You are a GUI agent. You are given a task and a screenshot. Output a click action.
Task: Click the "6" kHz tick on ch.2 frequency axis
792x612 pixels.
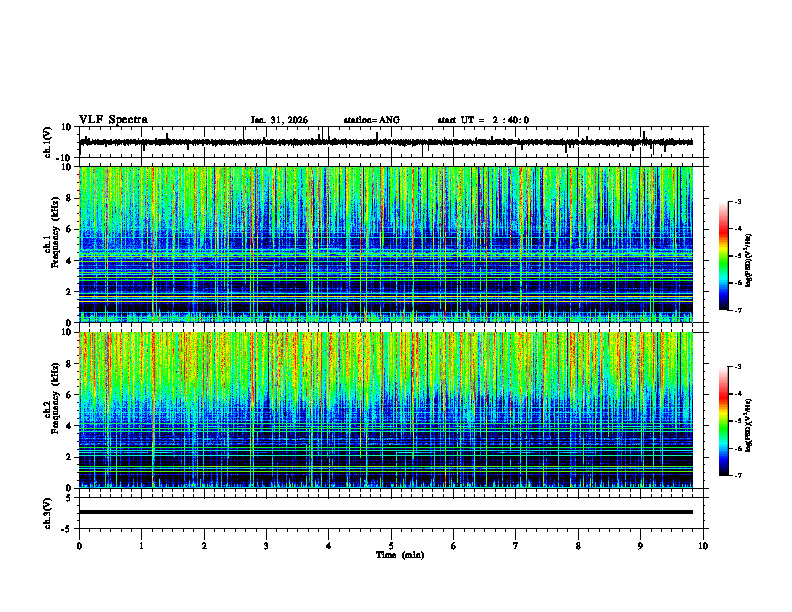click(x=70, y=395)
